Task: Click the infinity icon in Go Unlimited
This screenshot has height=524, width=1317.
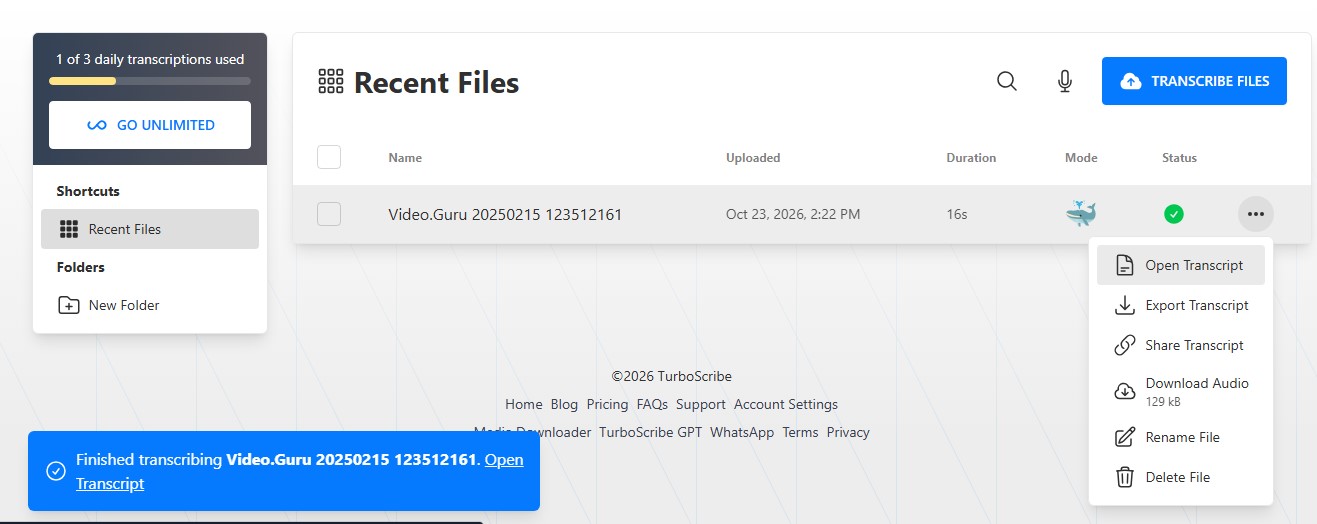Action: coord(96,125)
